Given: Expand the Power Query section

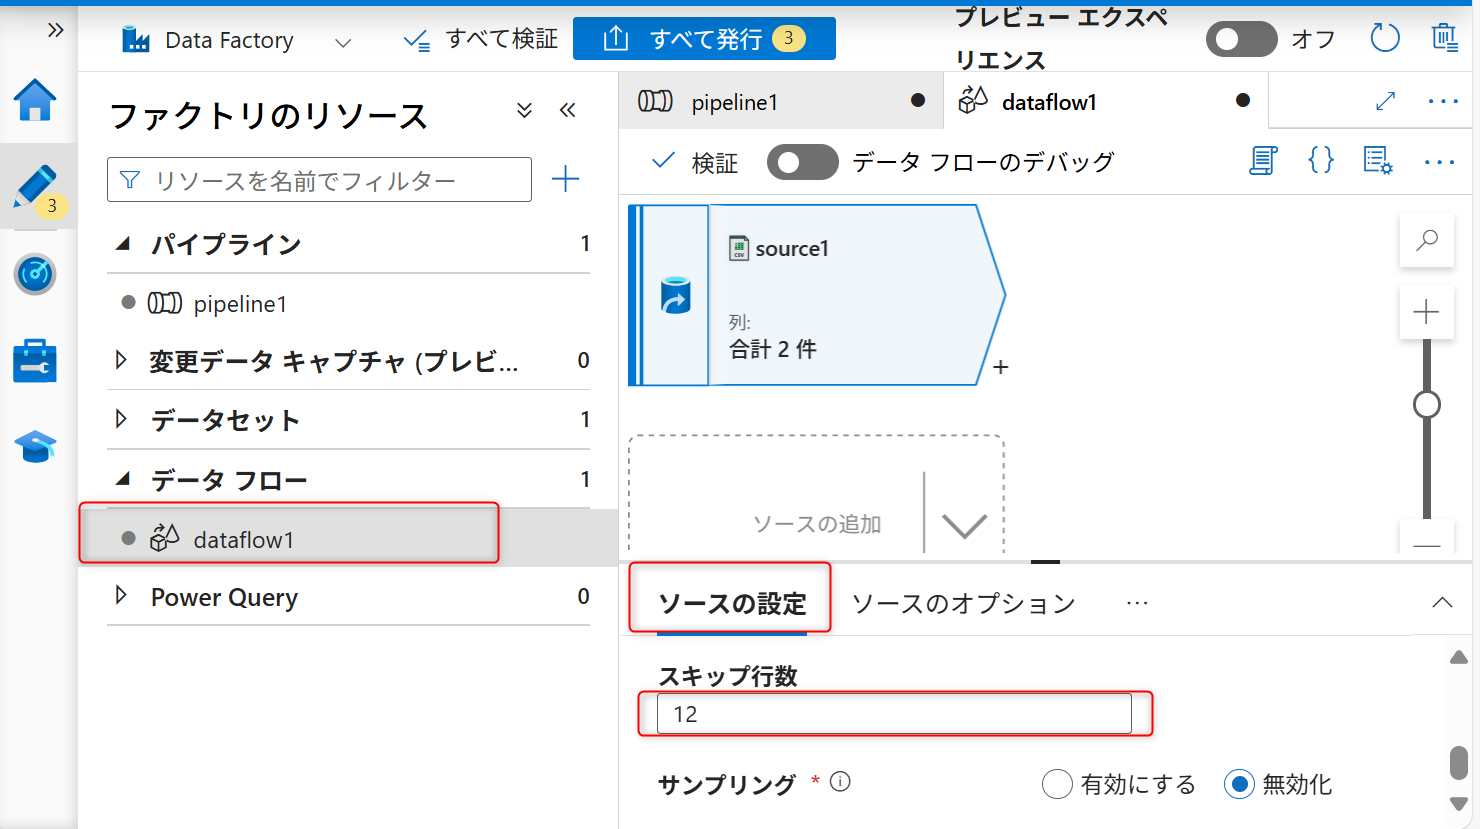Looking at the screenshot, I should click(121, 597).
